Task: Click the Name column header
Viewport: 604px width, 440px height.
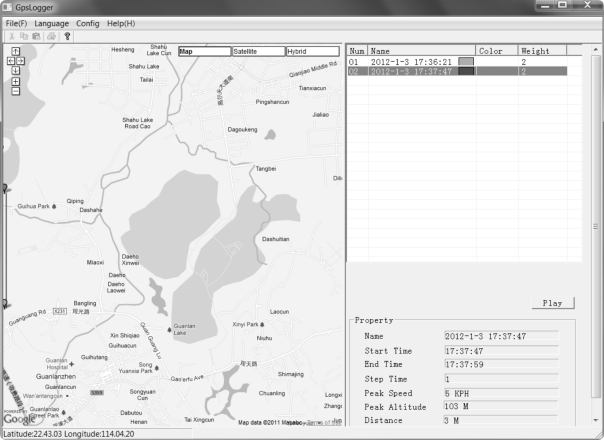Action: pos(421,51)
